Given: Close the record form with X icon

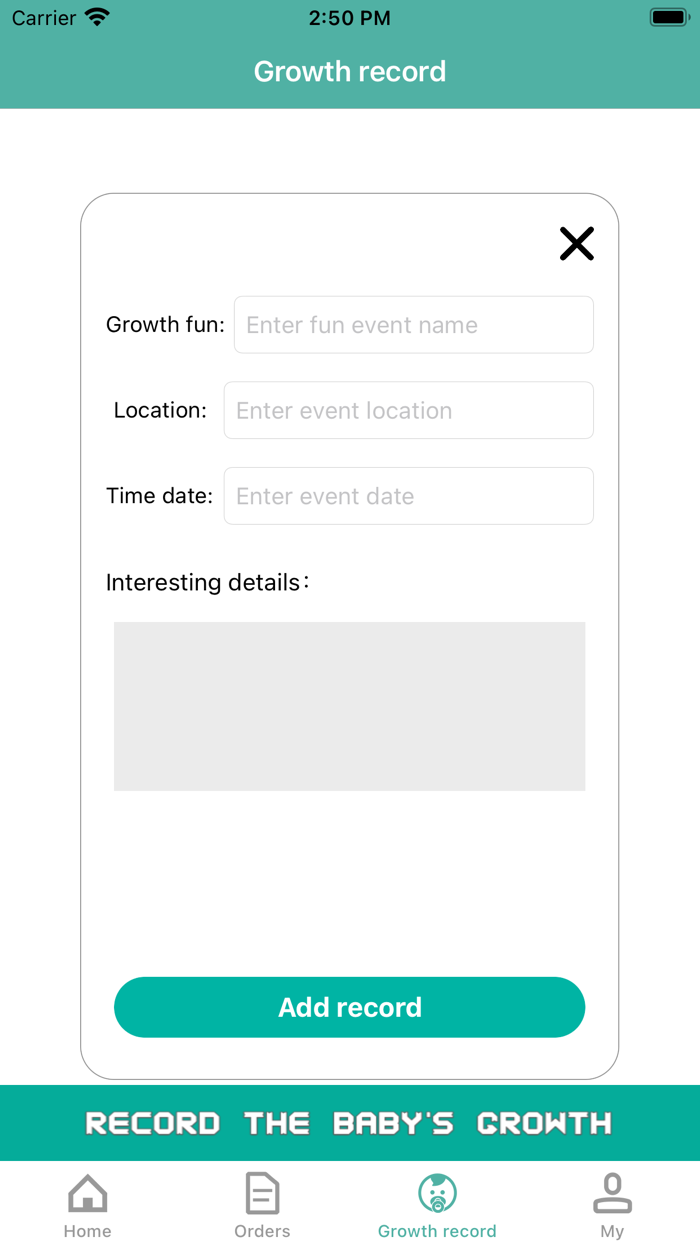Looking at the screenshot, I should click(576, 243).
